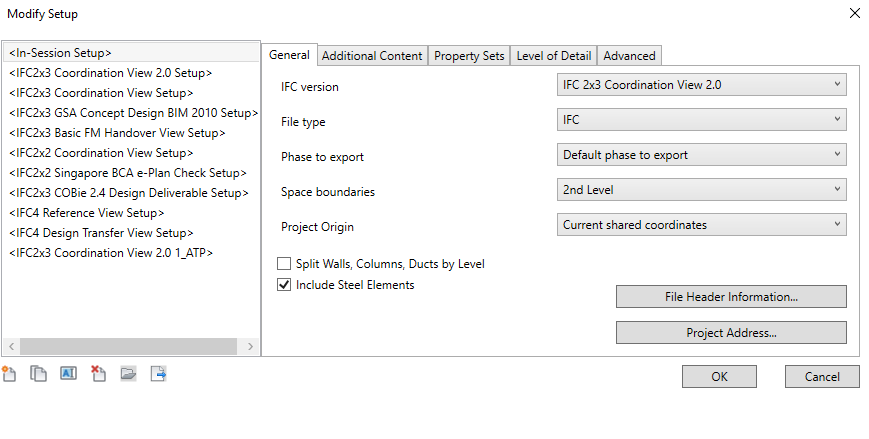Viewport: 869px width, 439px height.
Task: Expand the Project Origin dropdown
Action: (x=701, y=225)
